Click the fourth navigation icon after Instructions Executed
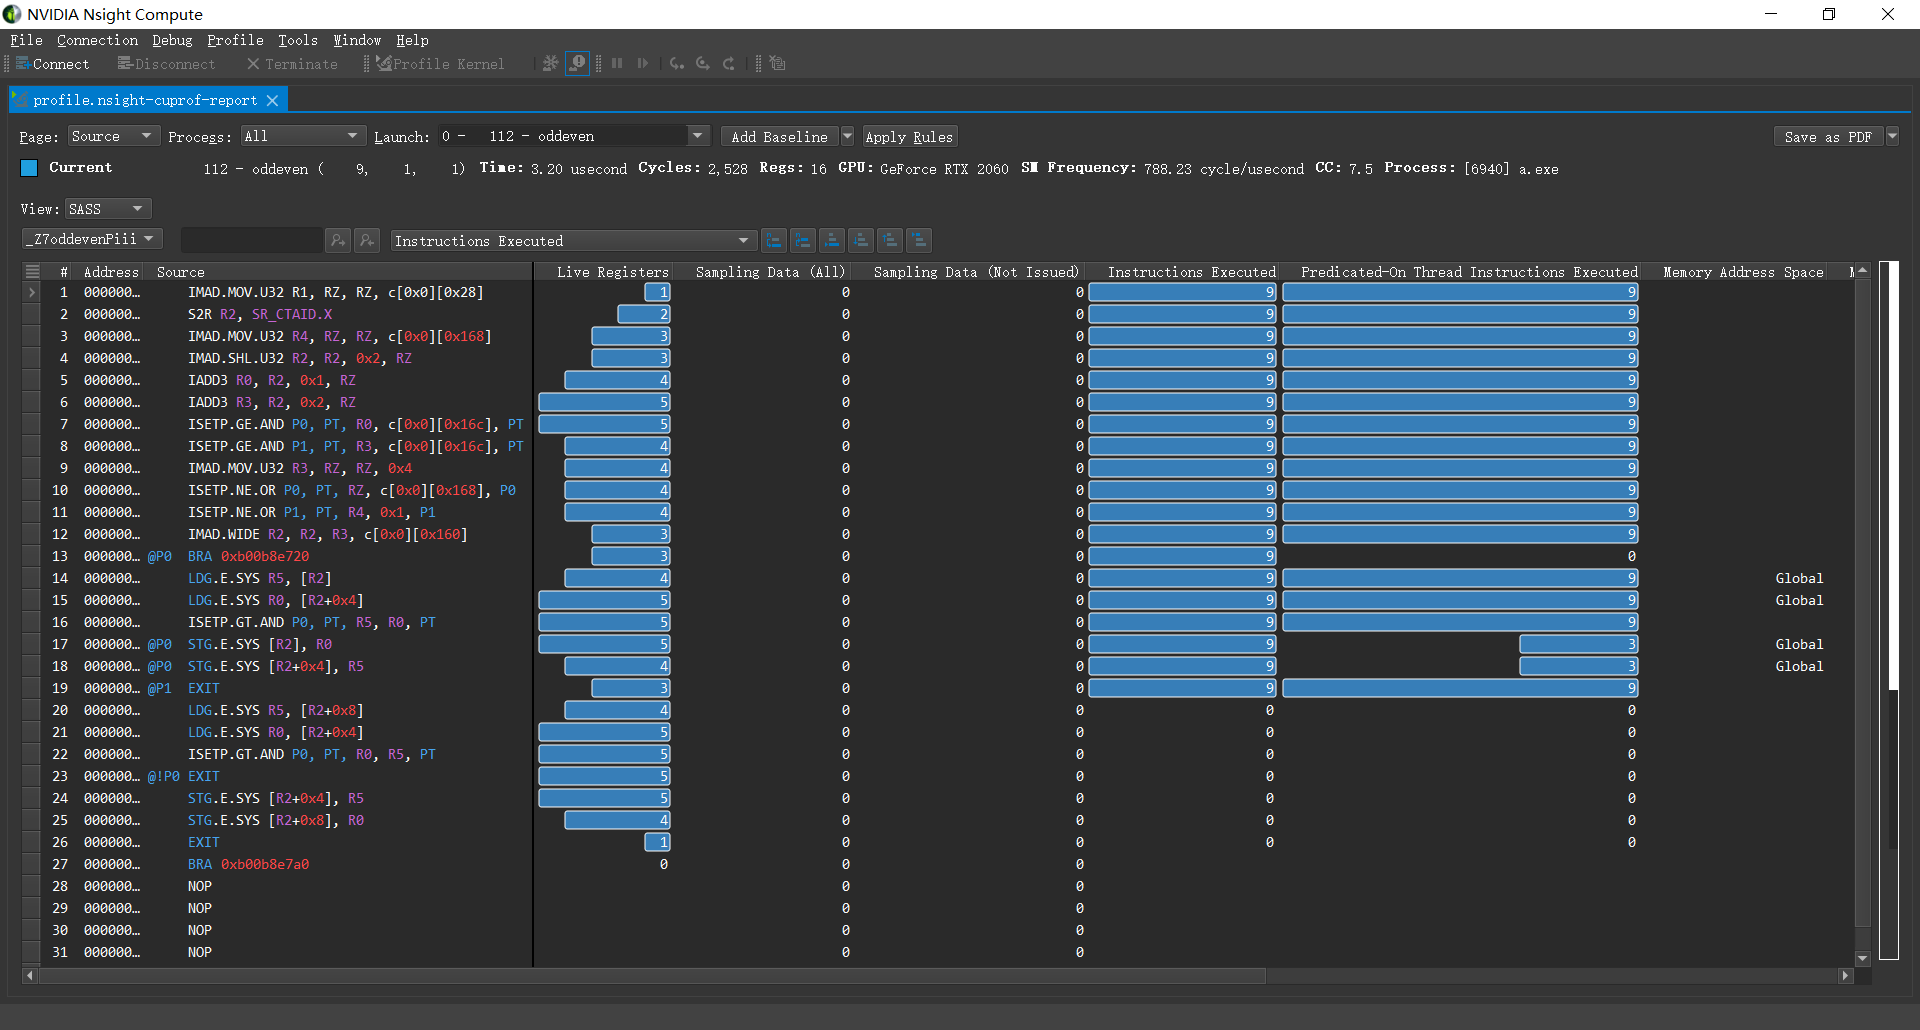The image size is (1920, 1030). tap(861, 240)
